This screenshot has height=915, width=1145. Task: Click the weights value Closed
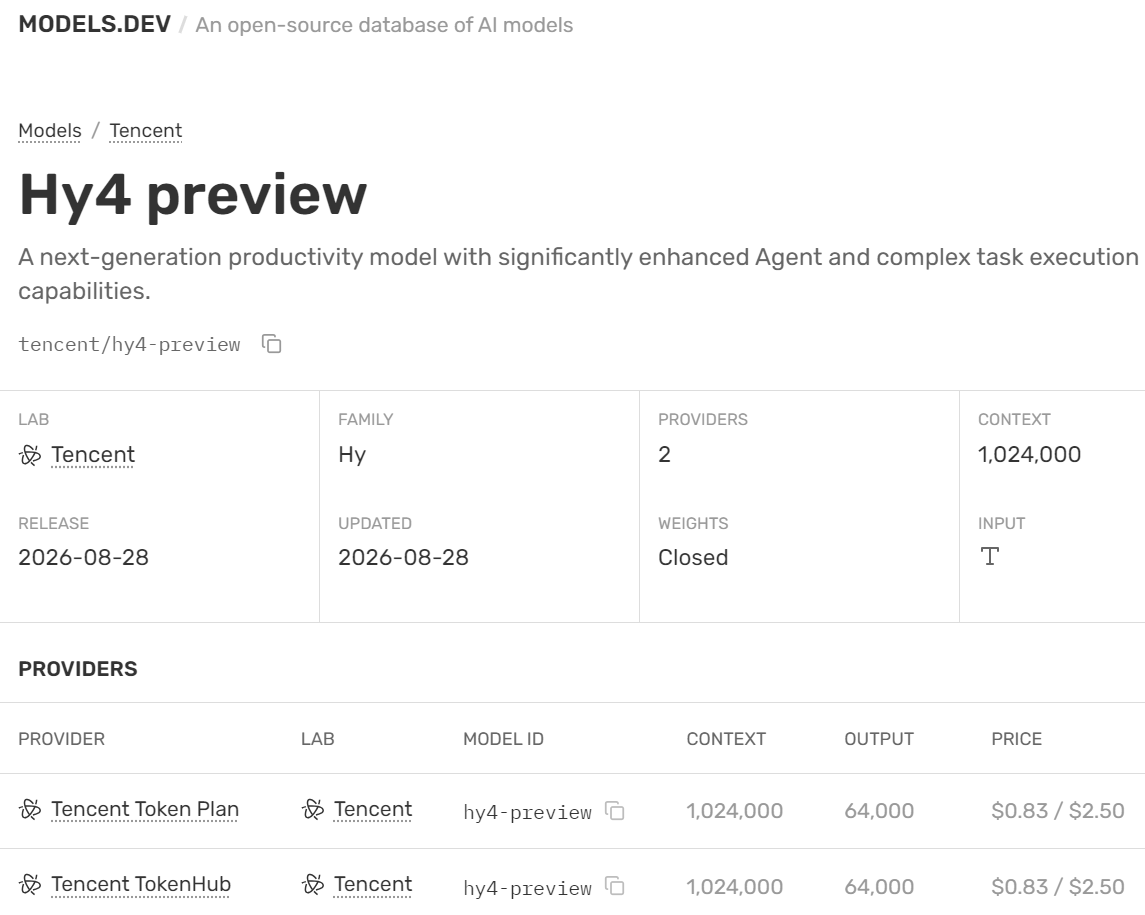[x=693, y=557]
